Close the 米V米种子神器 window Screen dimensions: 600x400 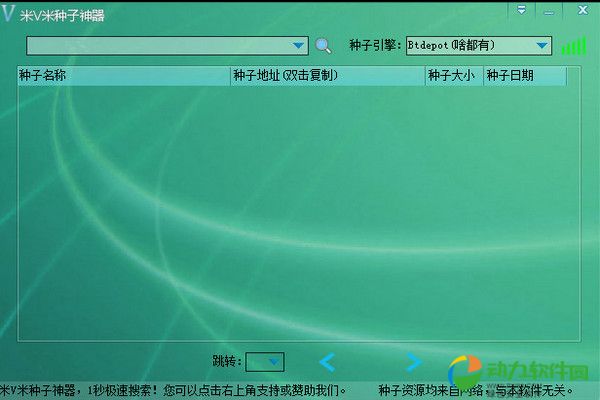click(x=579, y=10)
